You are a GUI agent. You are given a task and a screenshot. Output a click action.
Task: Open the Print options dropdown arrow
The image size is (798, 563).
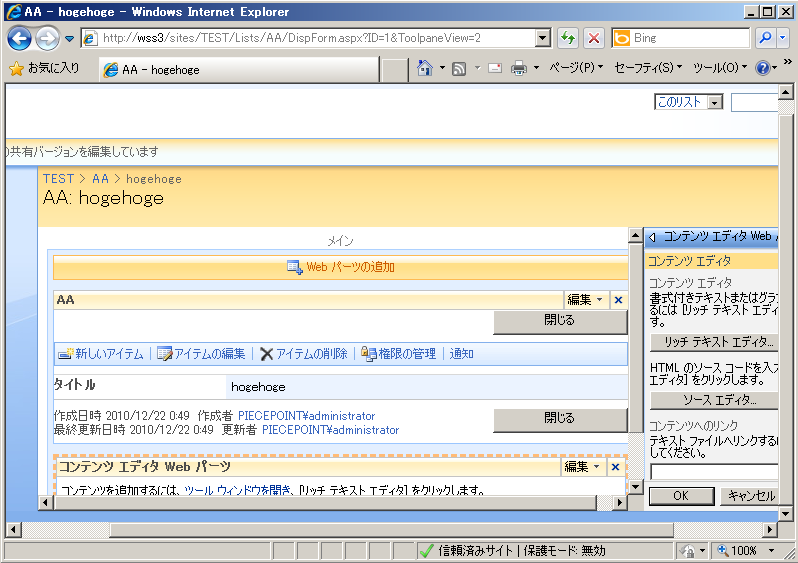pyautogui.click(x=536, y=68)
